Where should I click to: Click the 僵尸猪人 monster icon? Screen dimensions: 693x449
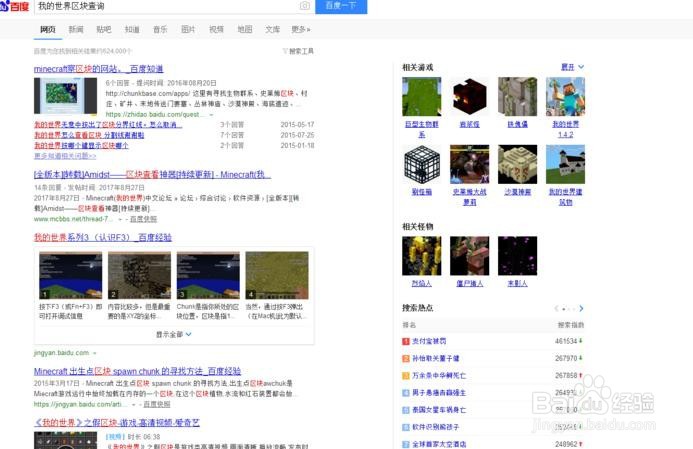click(469, 256)
